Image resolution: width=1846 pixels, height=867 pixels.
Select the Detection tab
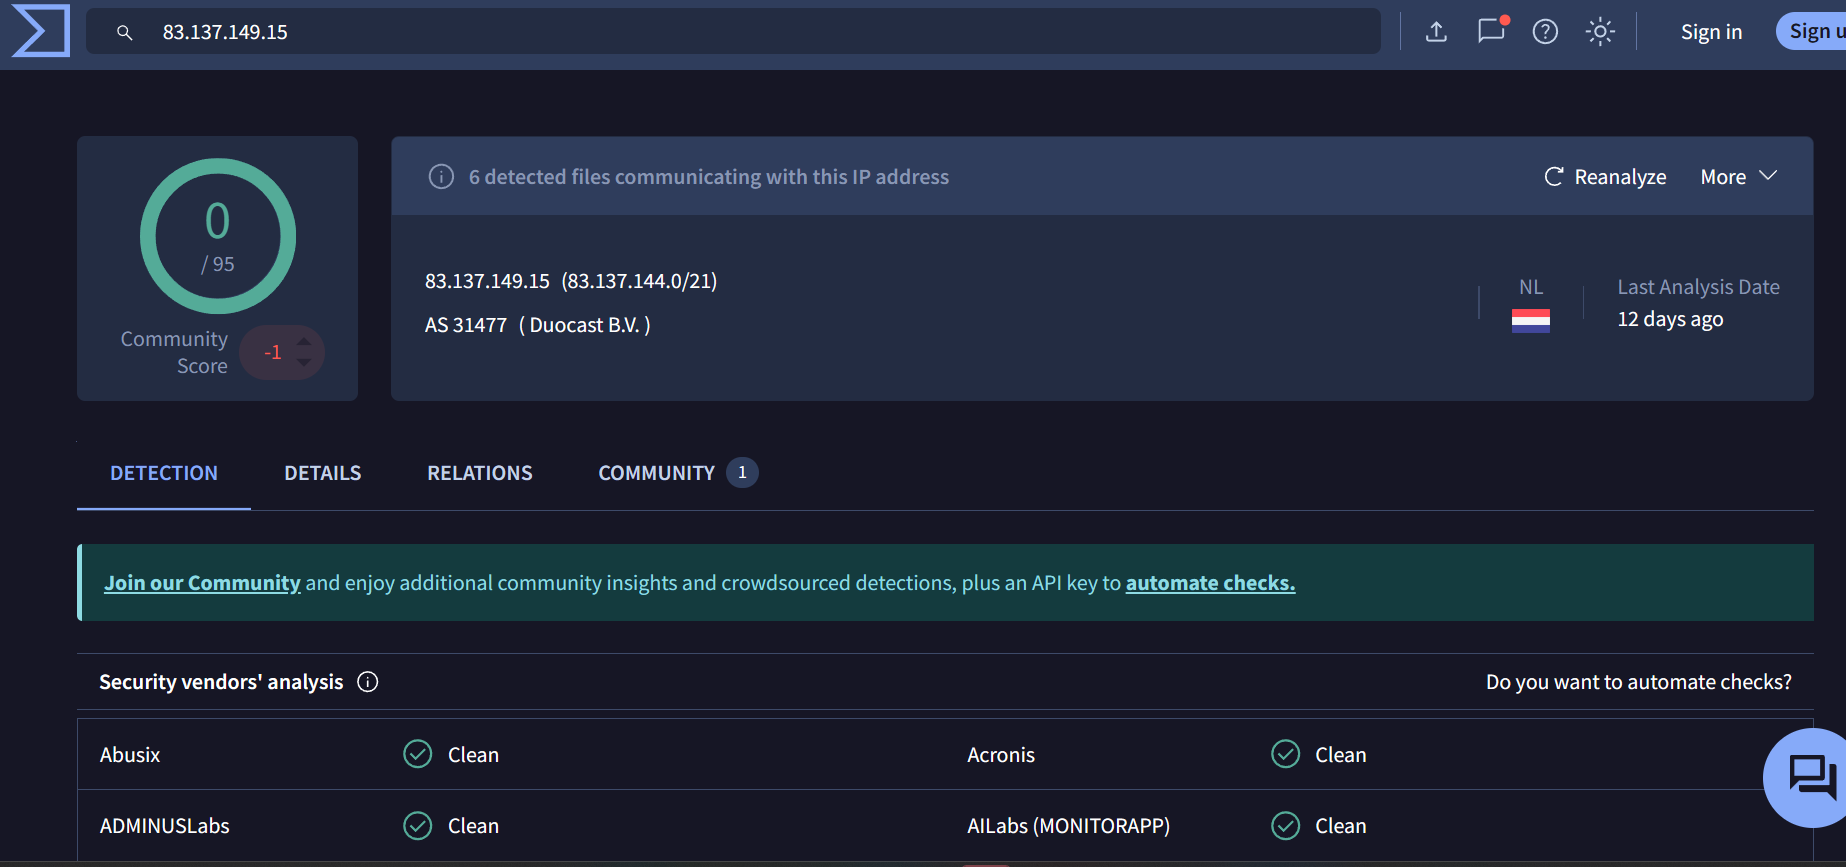point(164,473)
